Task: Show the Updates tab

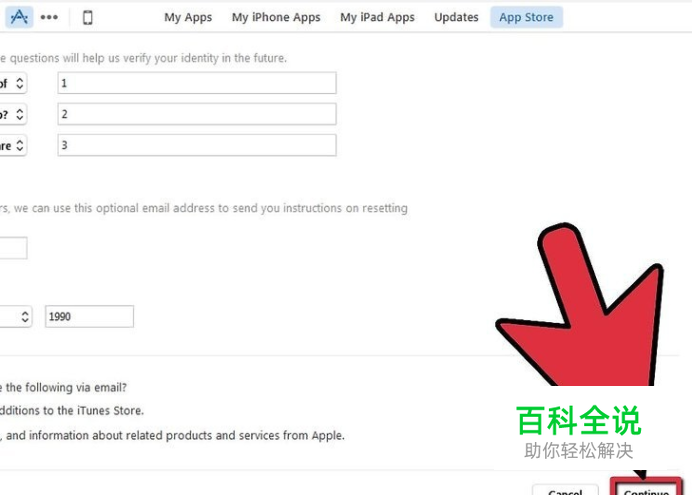Action: click(x=456, y=17)
